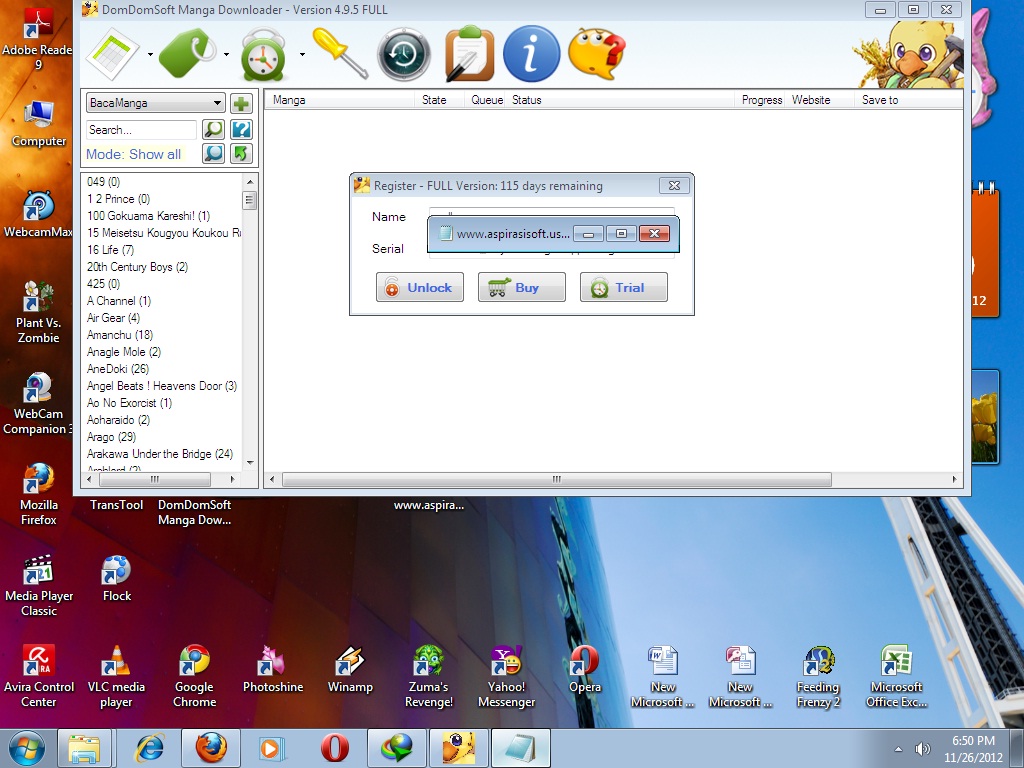Click the Trial button in Register dialog
Screen dimensions: 1024x768
[x=624, y=287]
